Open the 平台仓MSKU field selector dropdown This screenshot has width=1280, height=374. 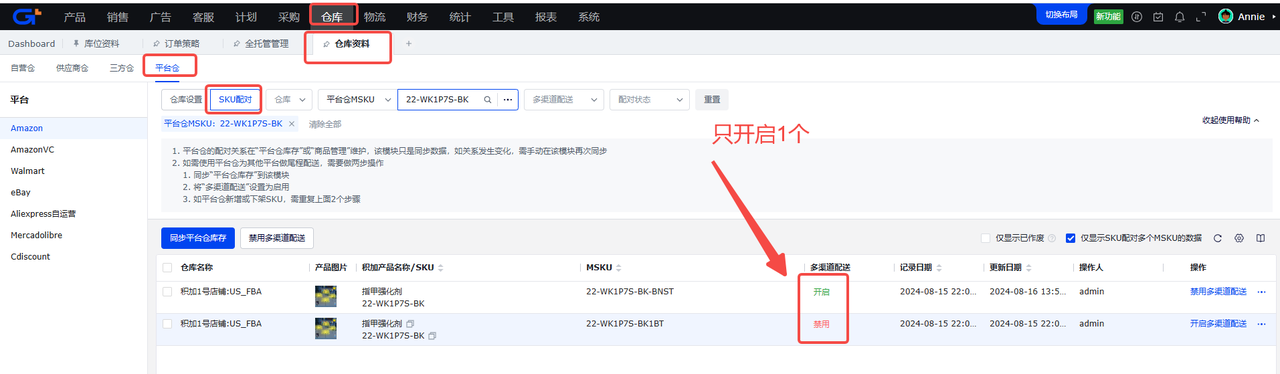tap(356, 100)
